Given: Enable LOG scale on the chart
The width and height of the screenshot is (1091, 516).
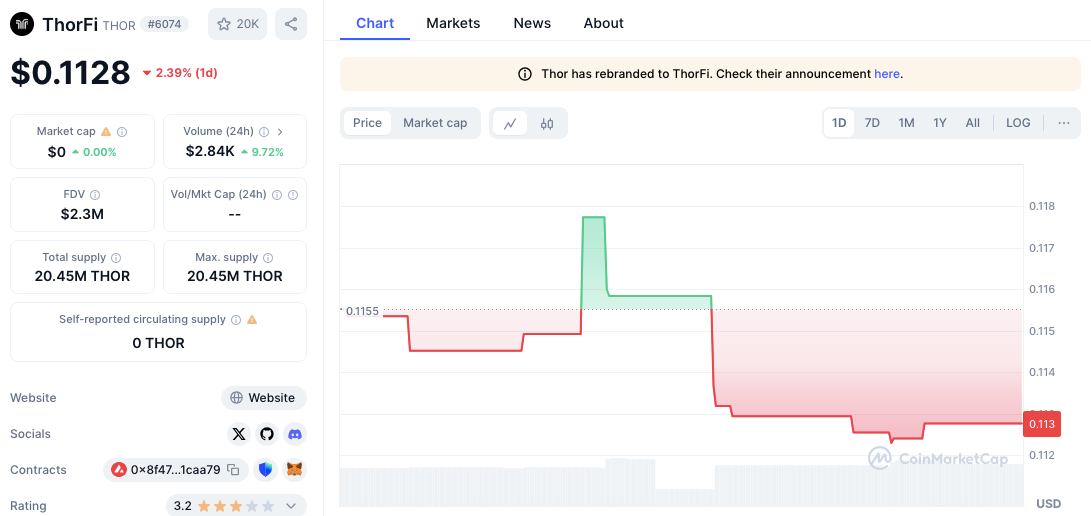Looking at the screenshot, I should [x=1018, y=123].
